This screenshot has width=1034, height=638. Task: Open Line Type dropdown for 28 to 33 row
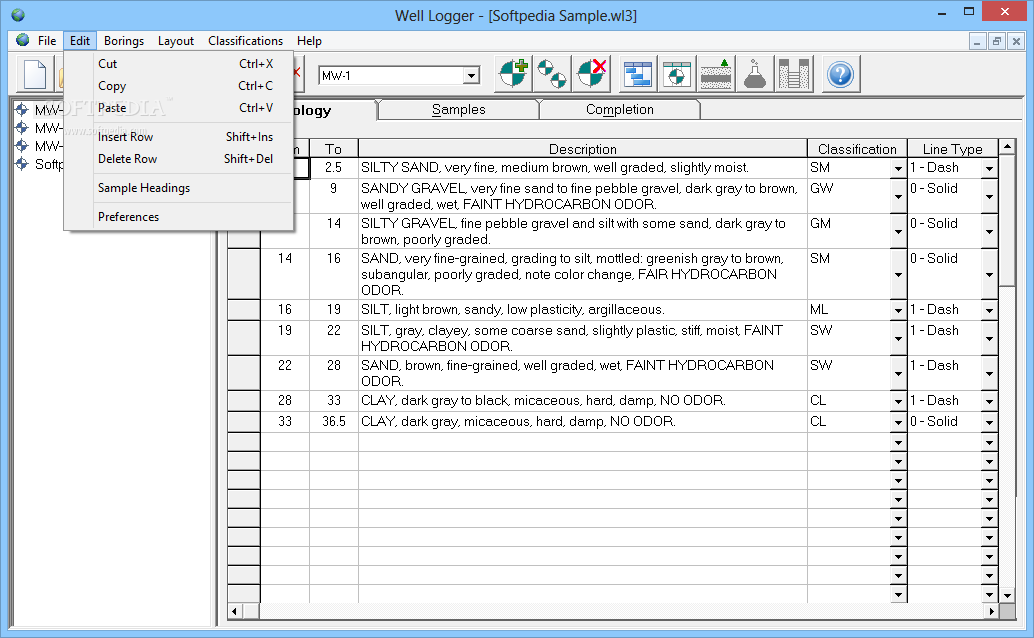click(989, 401)
